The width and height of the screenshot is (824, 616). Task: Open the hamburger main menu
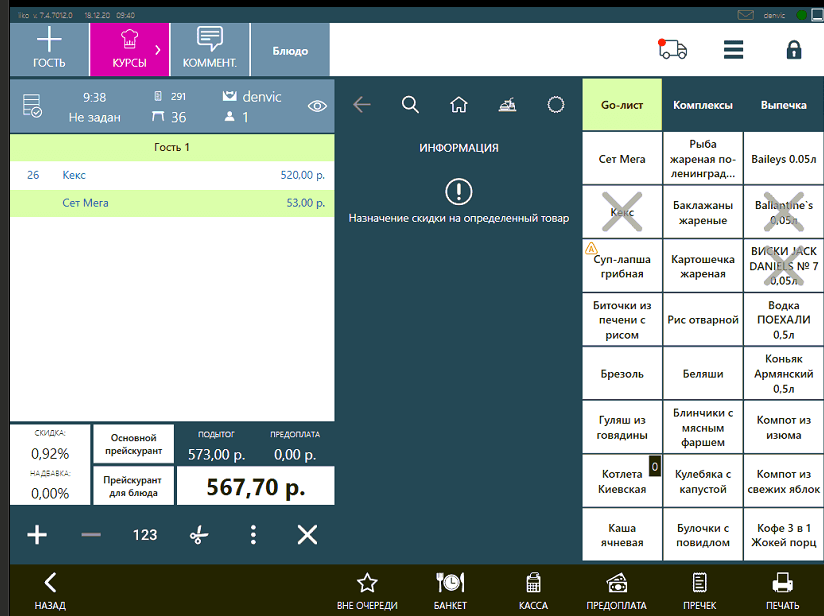point(733,50)
